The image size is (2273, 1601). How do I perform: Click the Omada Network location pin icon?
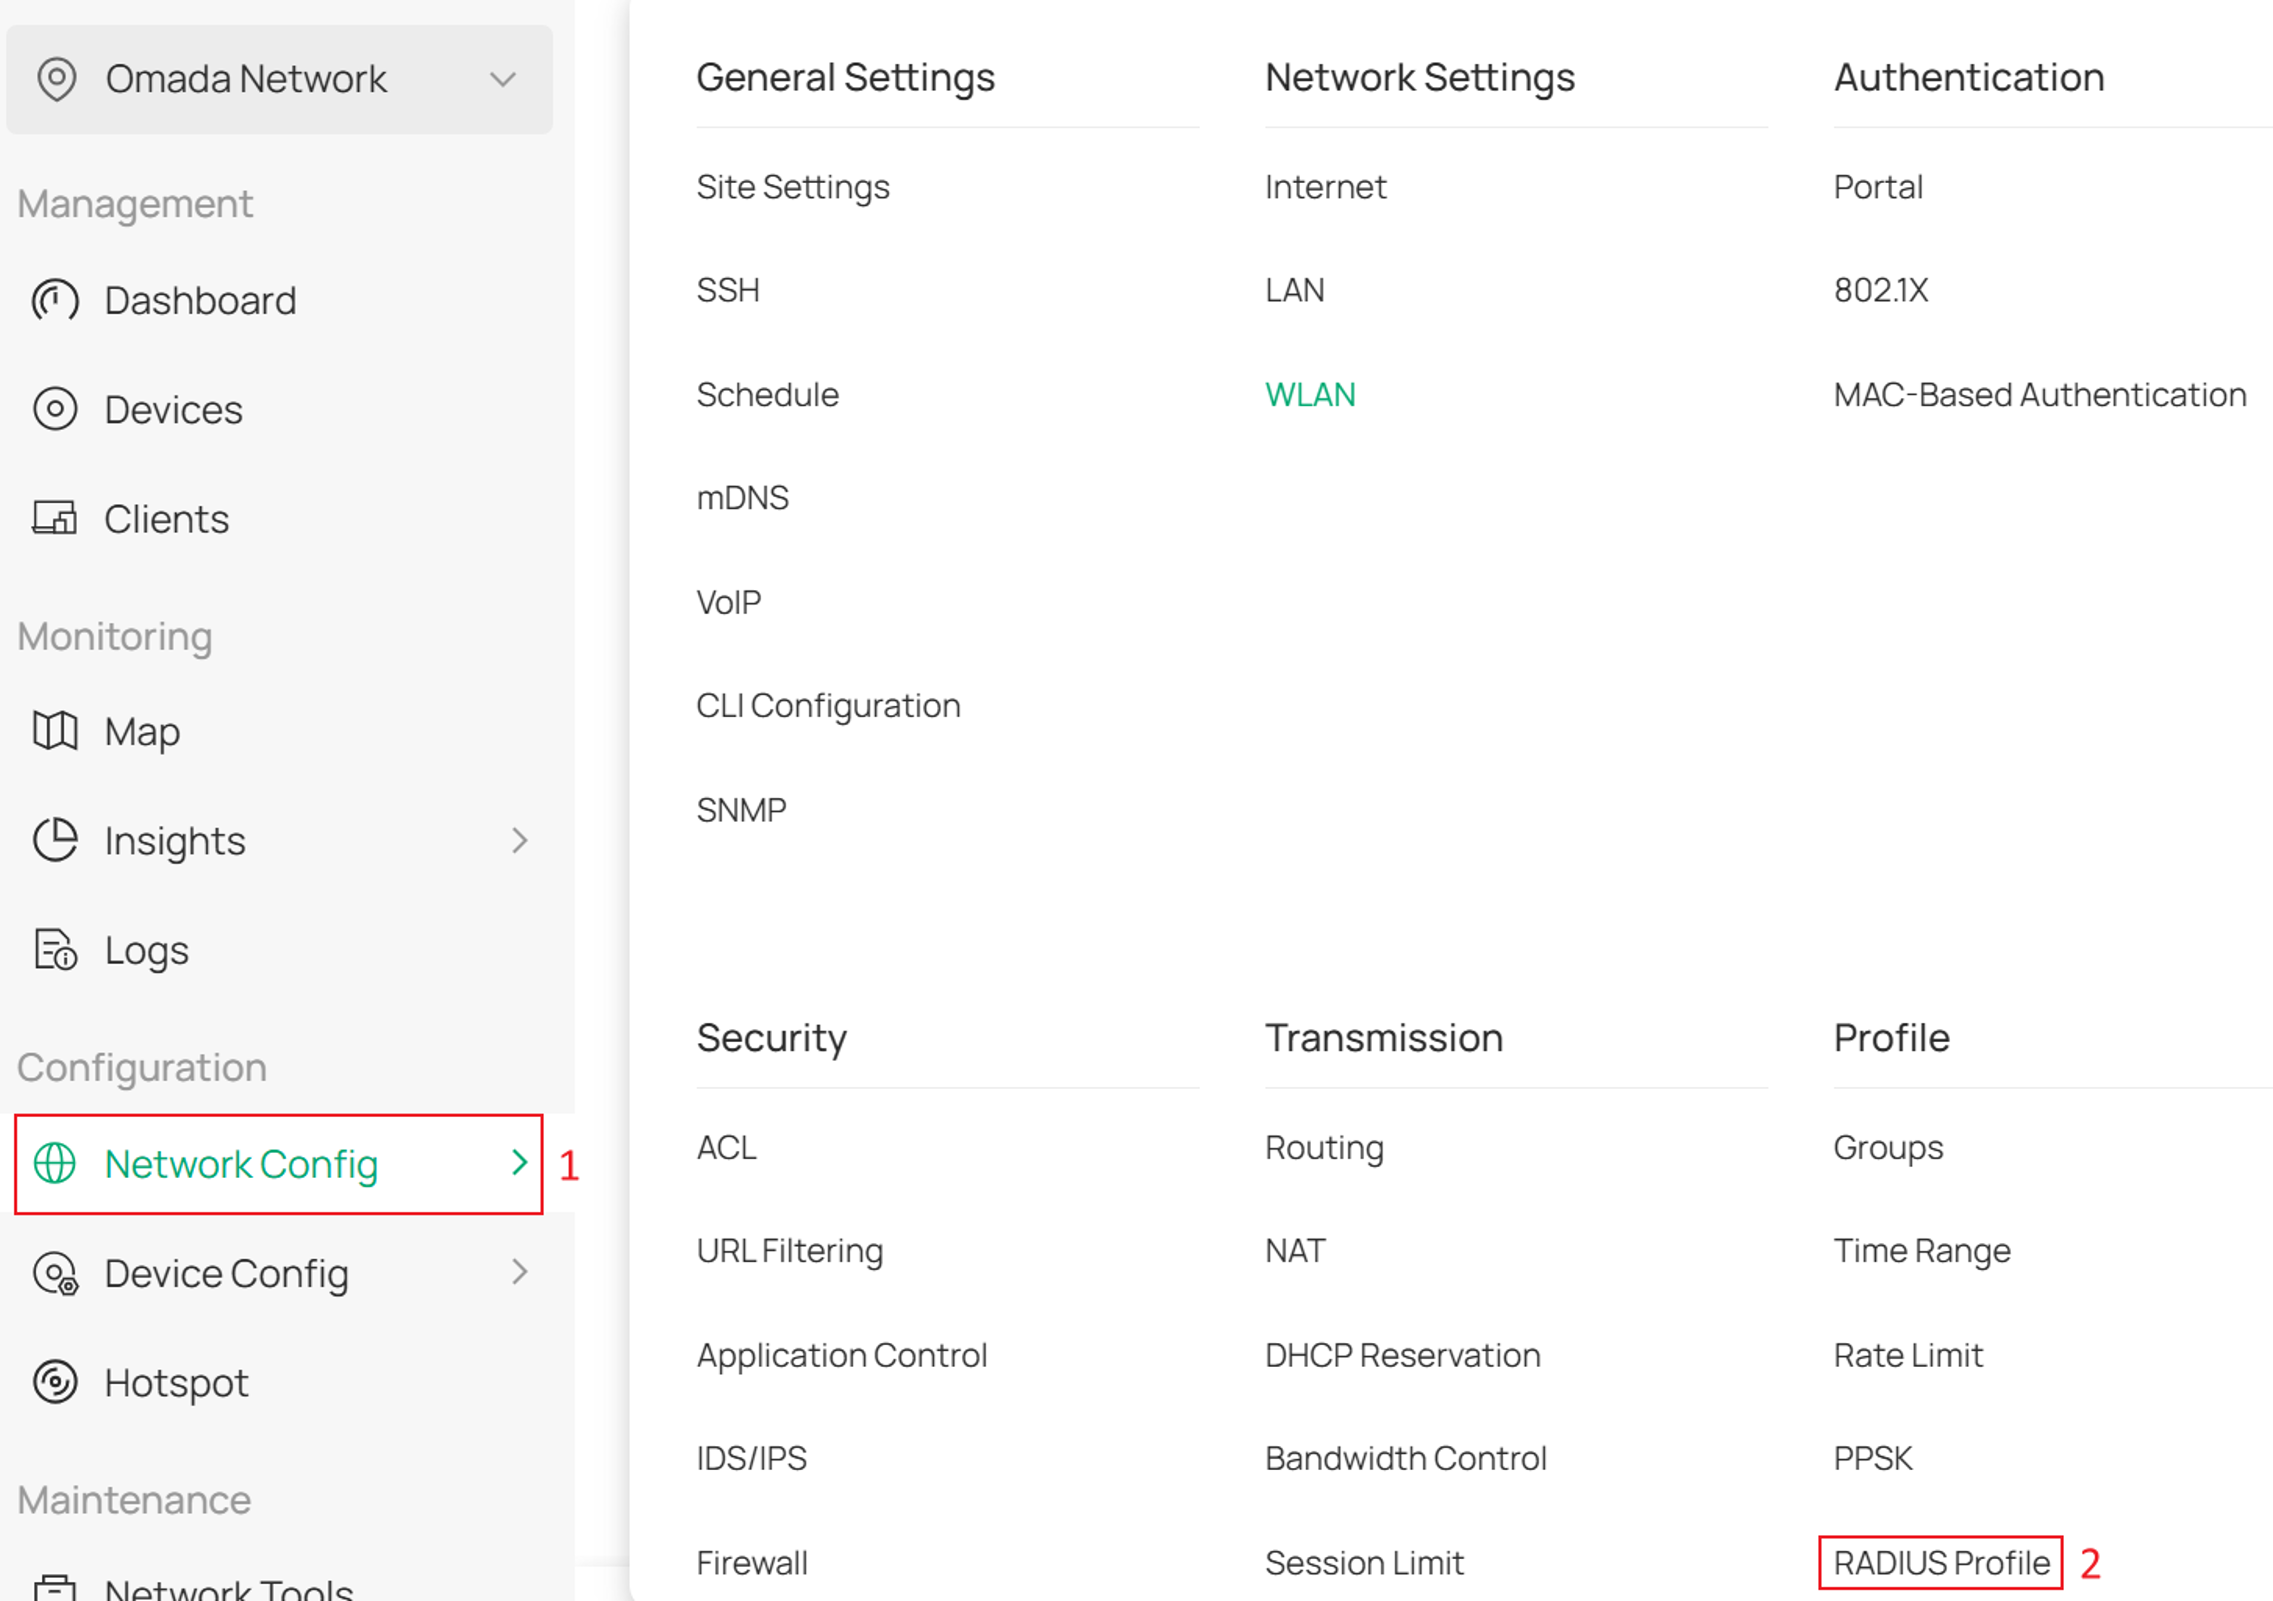[x=56, y=79]
